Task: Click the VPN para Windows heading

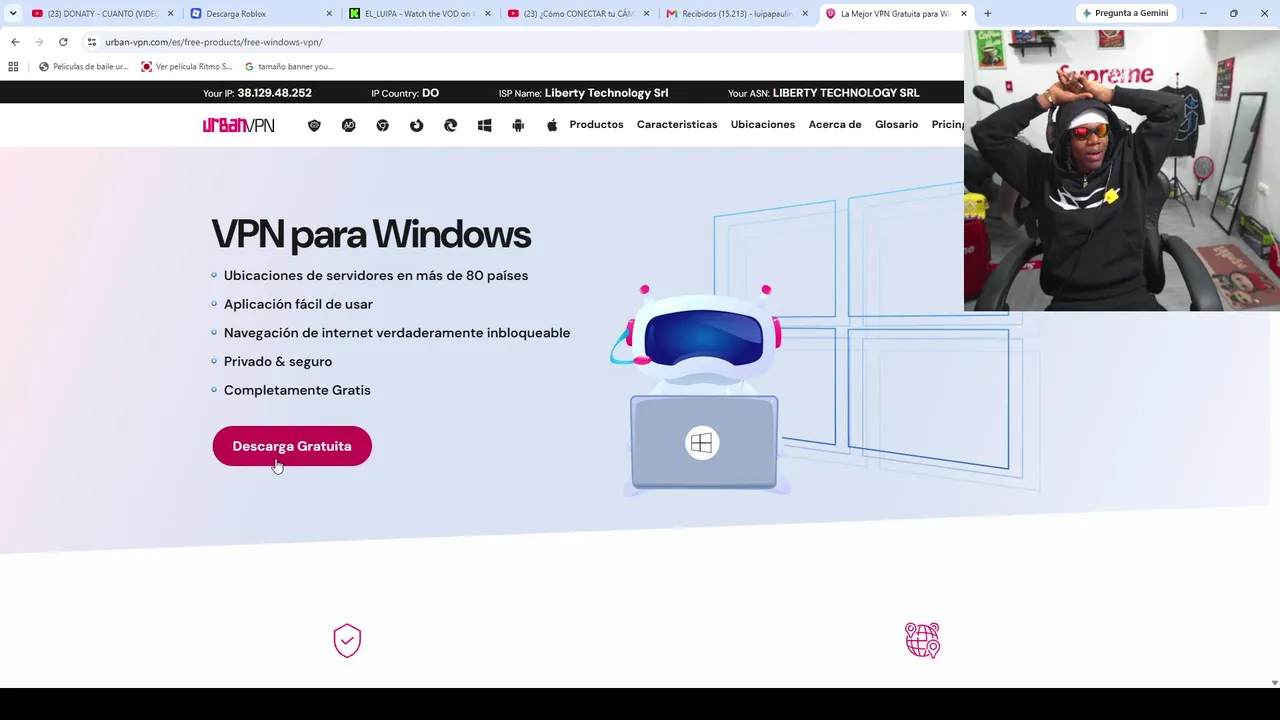Action: tap(371, 235)
